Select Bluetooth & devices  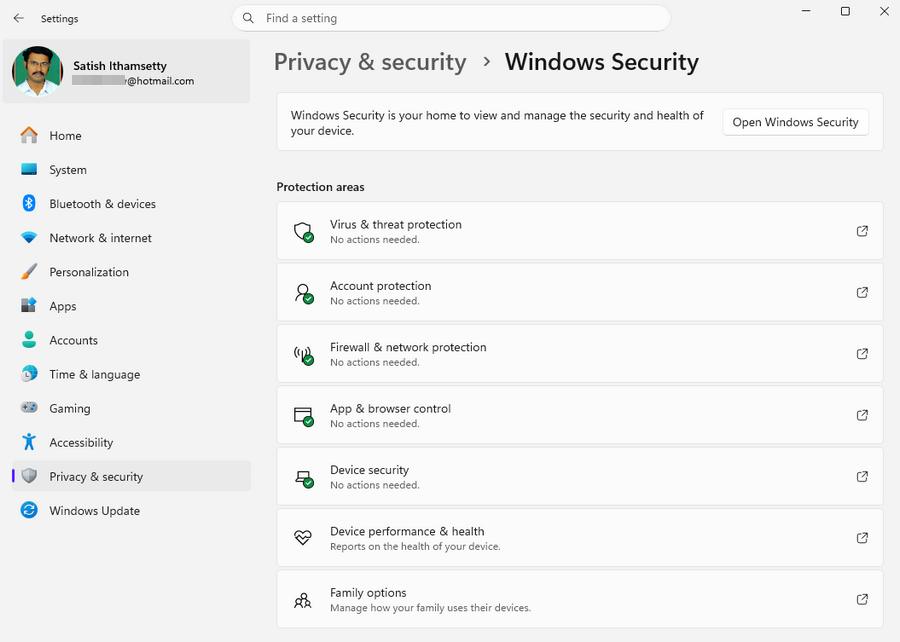pyautogui.click(x=102, y=204)
